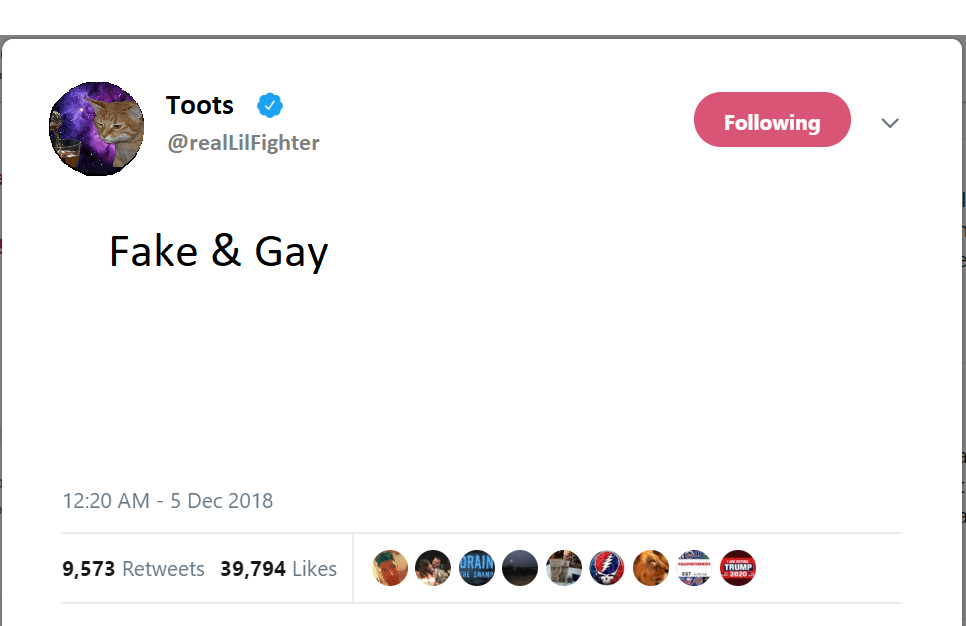Viewport: 966px width, 626px height.
Task: Click the Toots cat profile picture
Action: click(96, 129)
